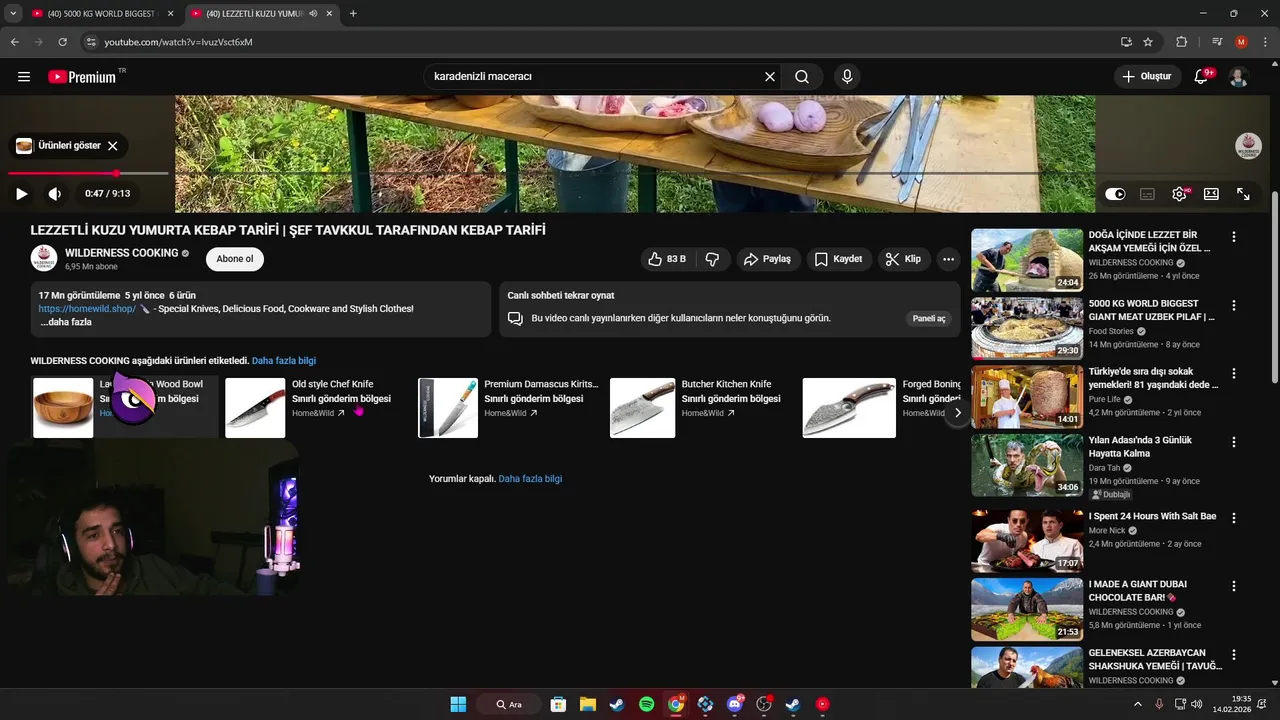
Task: Mute the video volume
Action: pos(55,194)
